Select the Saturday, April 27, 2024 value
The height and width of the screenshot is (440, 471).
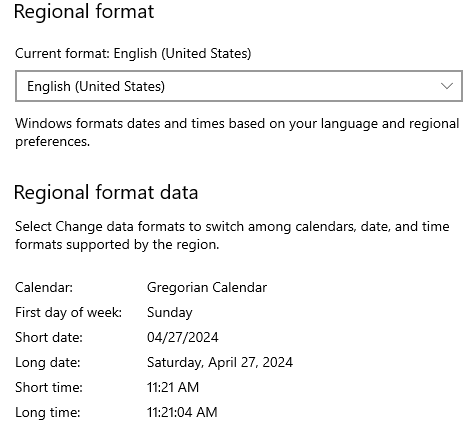click(220, 362)
